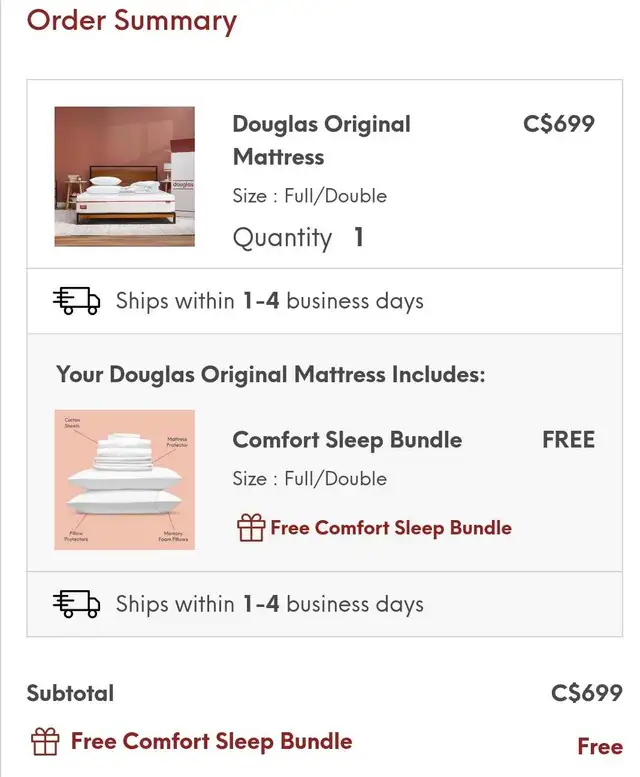Viewport: 640px width, 777px height.
Task: Click Your Douglas Original Mattress Includes heading
Action: pyautogui.click(x=270, y=374)
